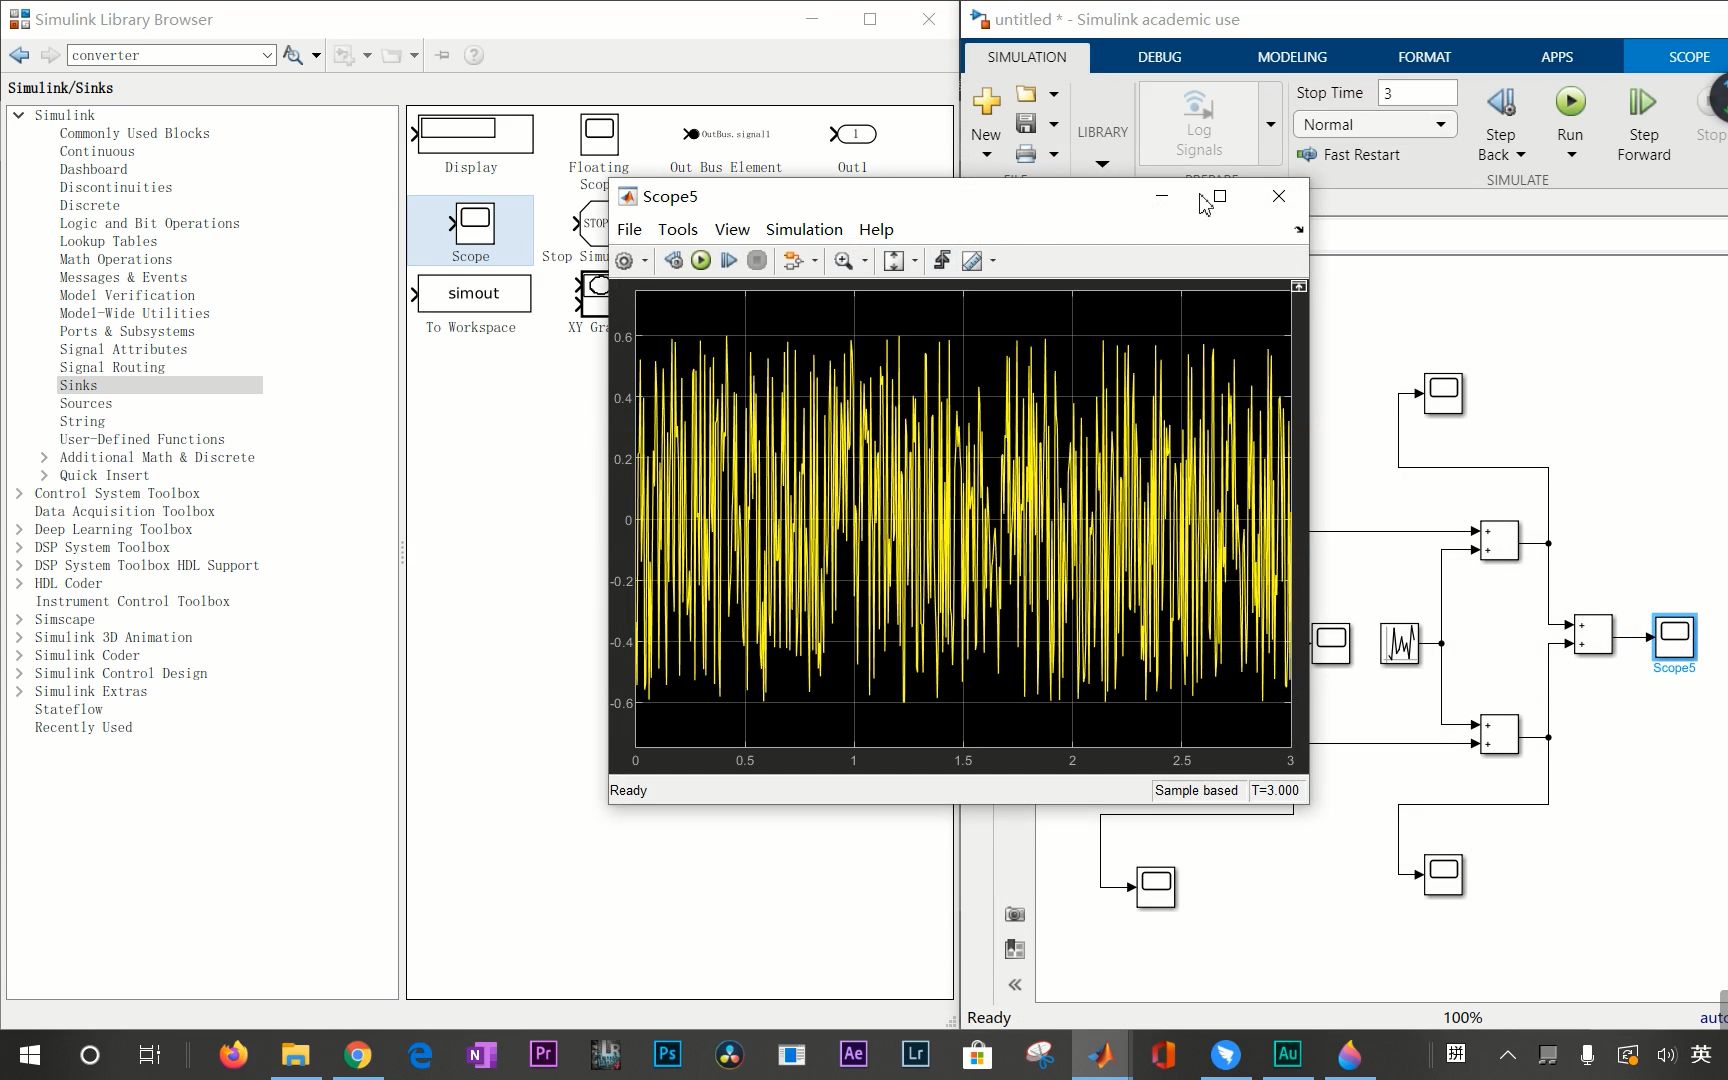The width and height of the screenshot is (1728, 1080).
Task: Click Simulink Step Back button
Action: pos(1500,122)
